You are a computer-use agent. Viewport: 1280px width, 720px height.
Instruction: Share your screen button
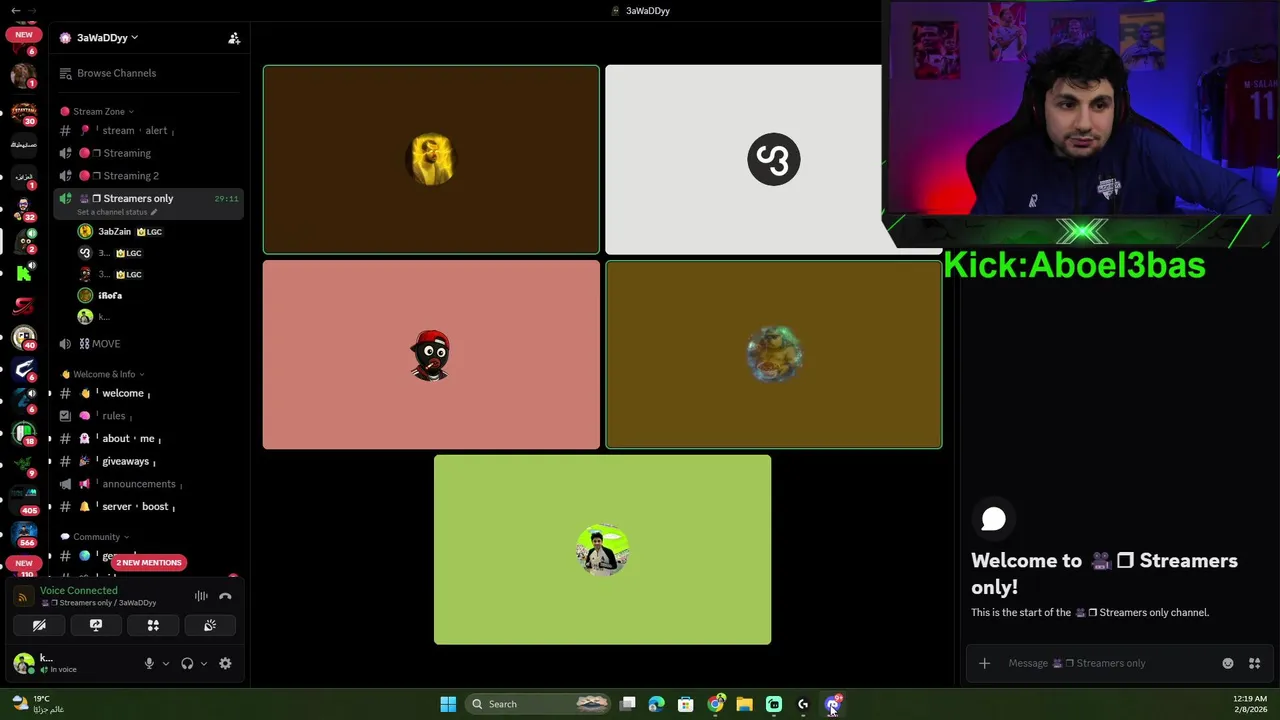[96, 625]
